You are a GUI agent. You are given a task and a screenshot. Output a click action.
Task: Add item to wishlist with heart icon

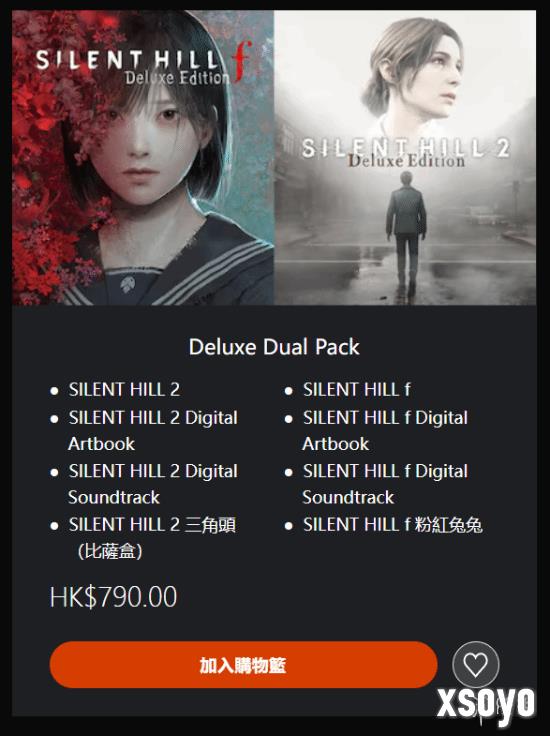coord(475,664)
